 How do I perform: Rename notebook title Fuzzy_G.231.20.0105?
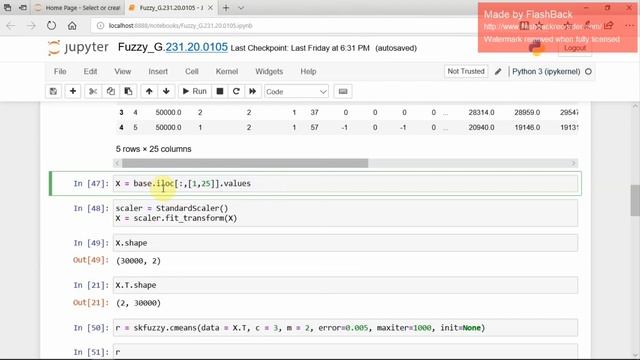[x=173, y=47]
